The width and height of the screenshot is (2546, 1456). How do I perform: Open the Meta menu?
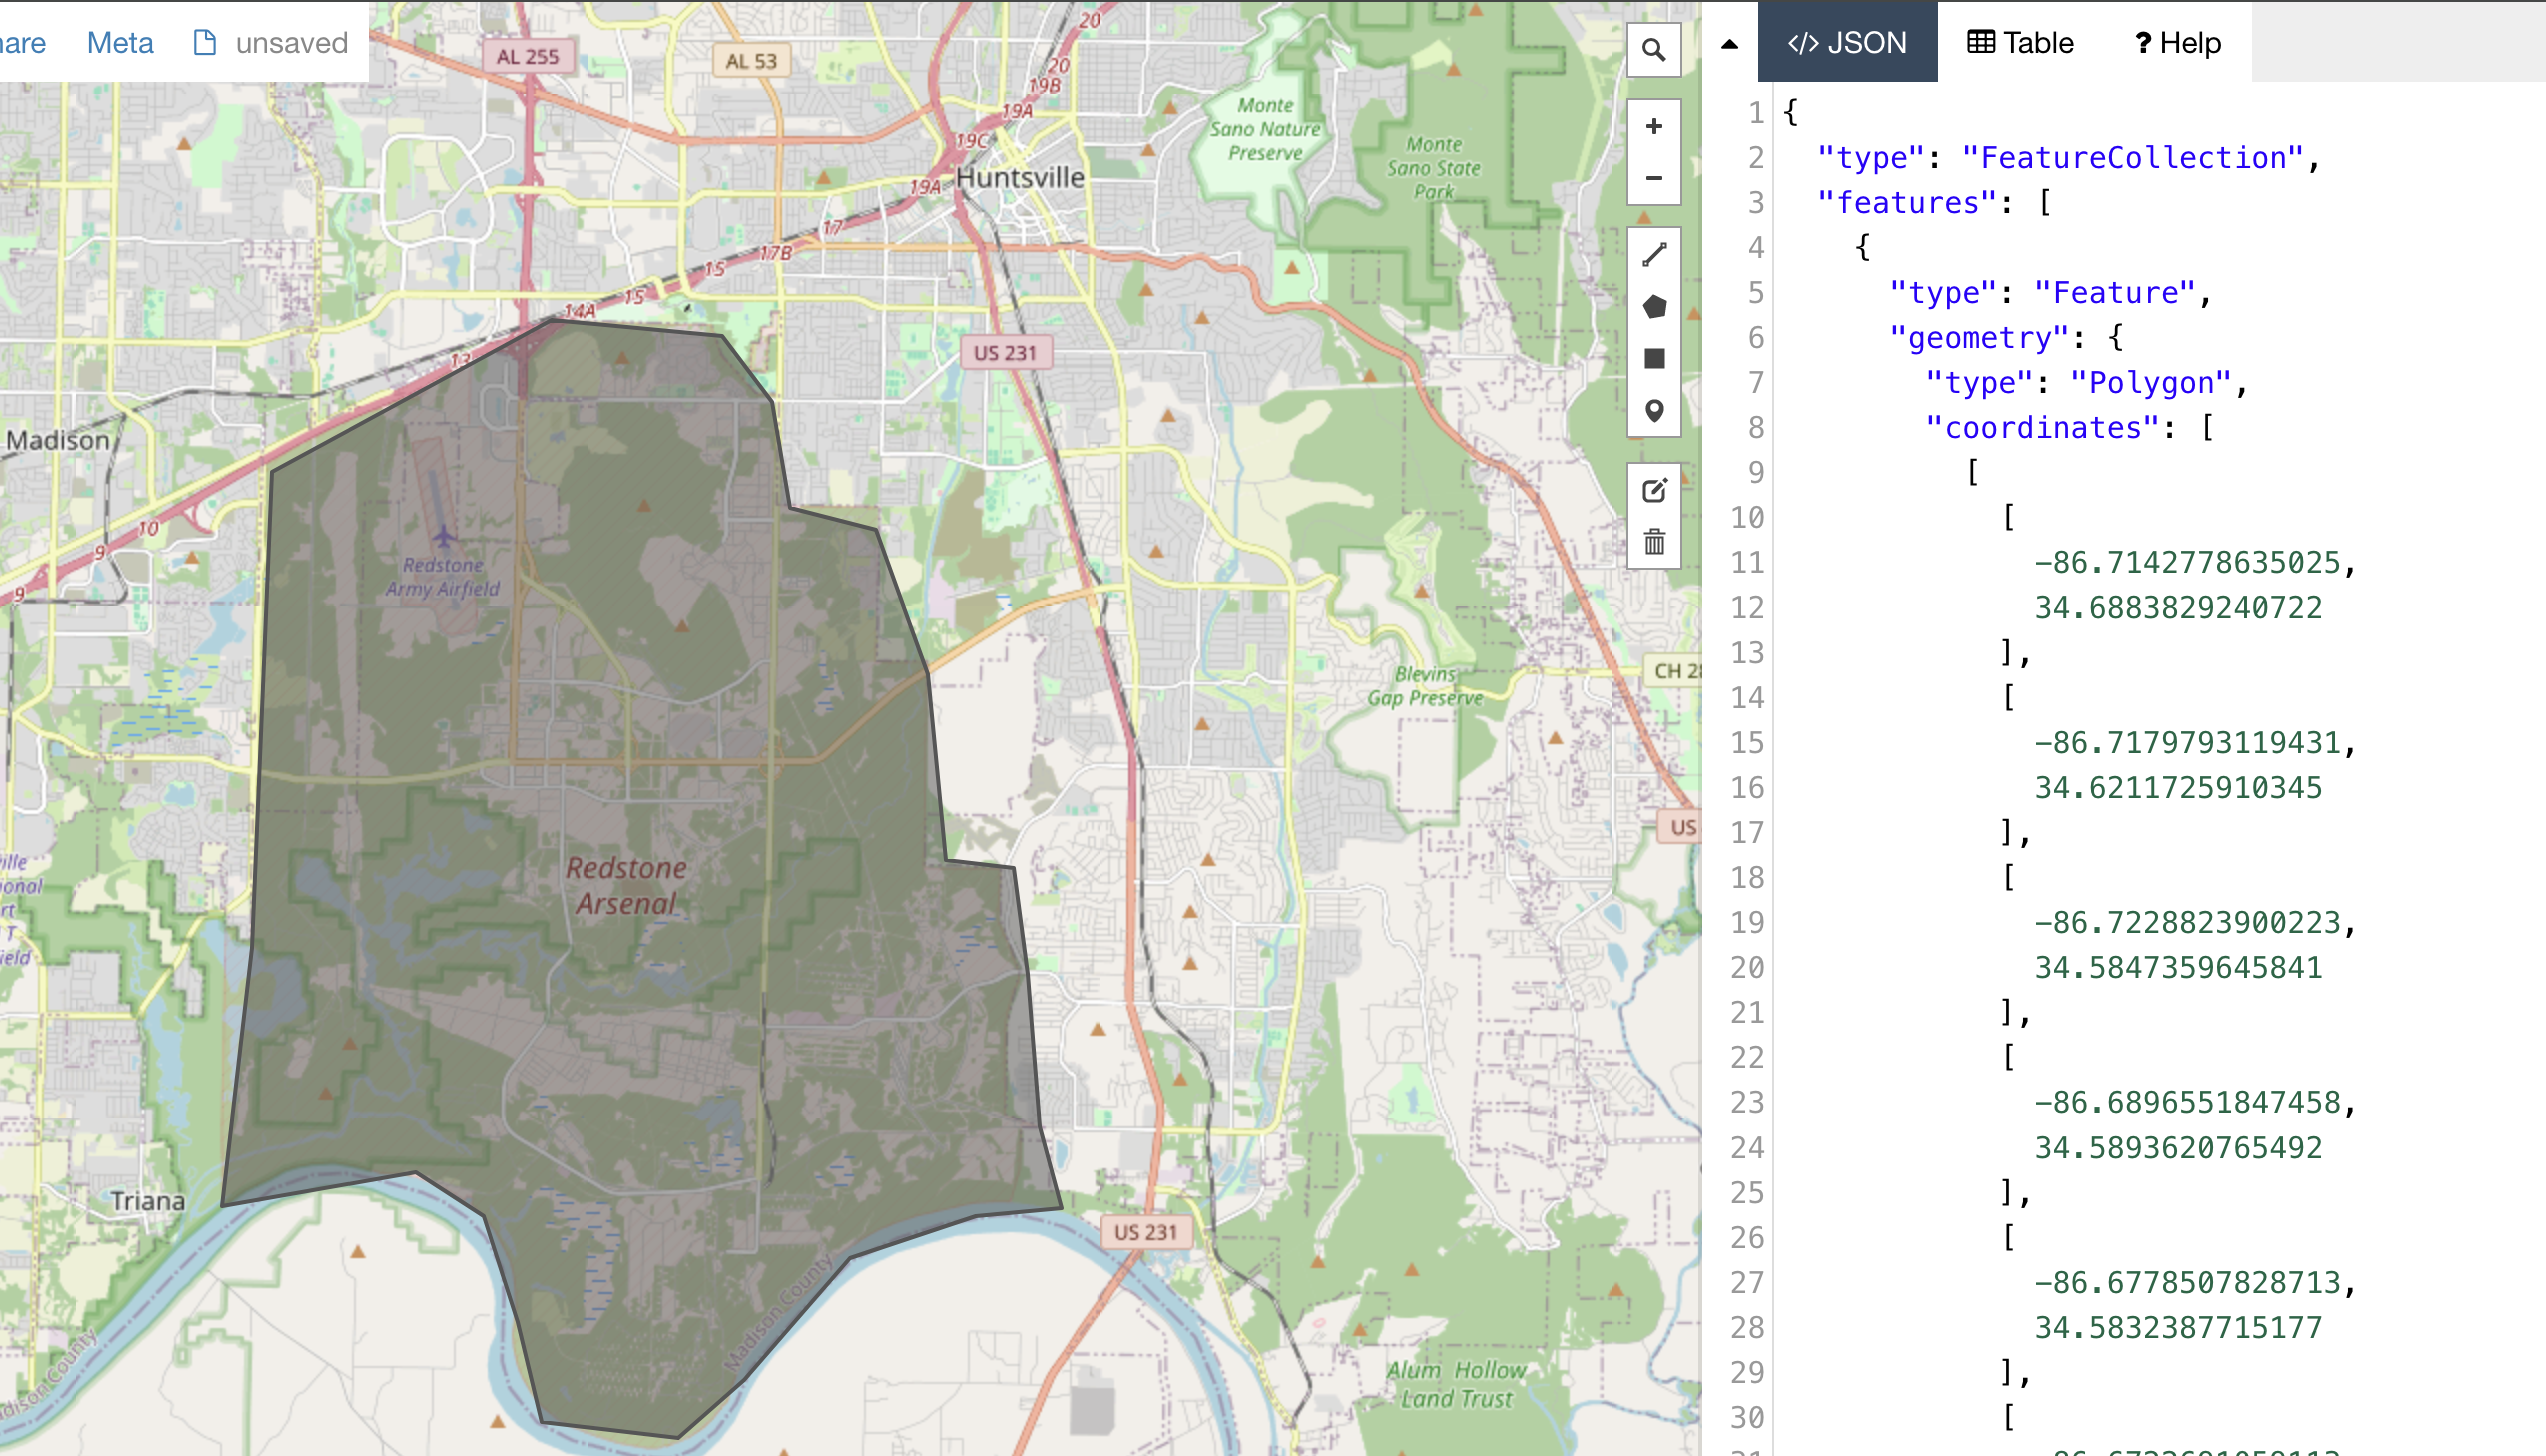click(x=119, y=43)
